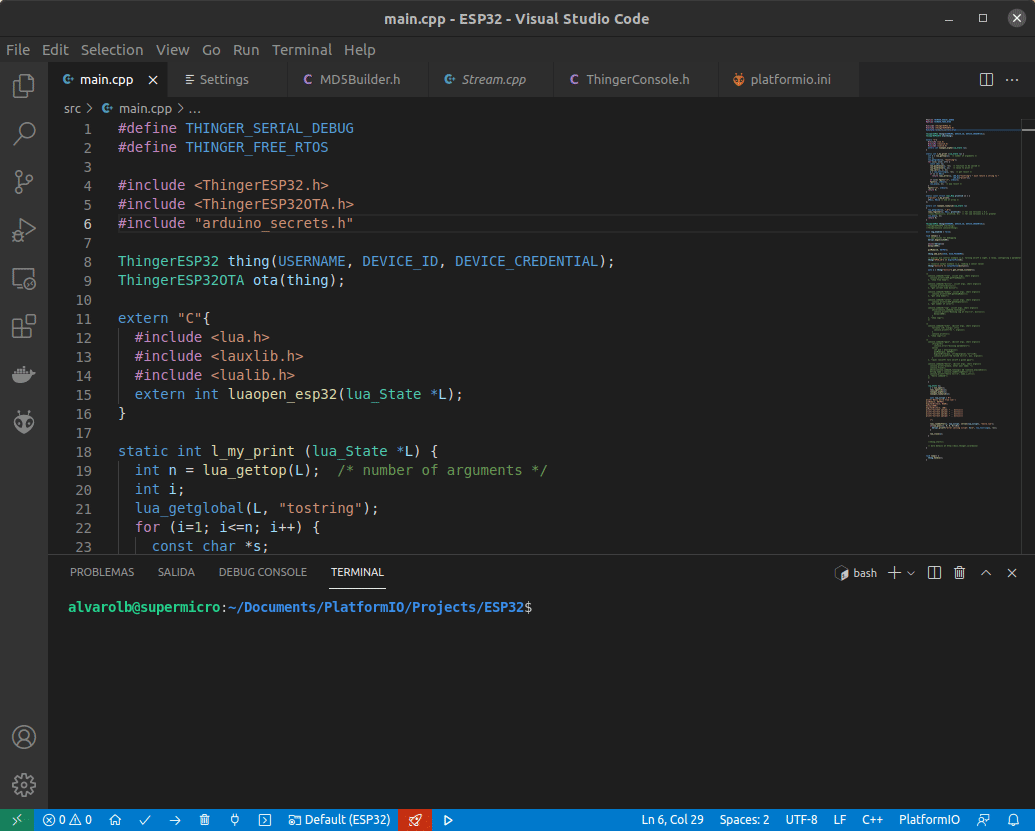The height and width of the screenshot is (831, 1035).
Task: Click the code minimap
Action: [x=972, y=290]
